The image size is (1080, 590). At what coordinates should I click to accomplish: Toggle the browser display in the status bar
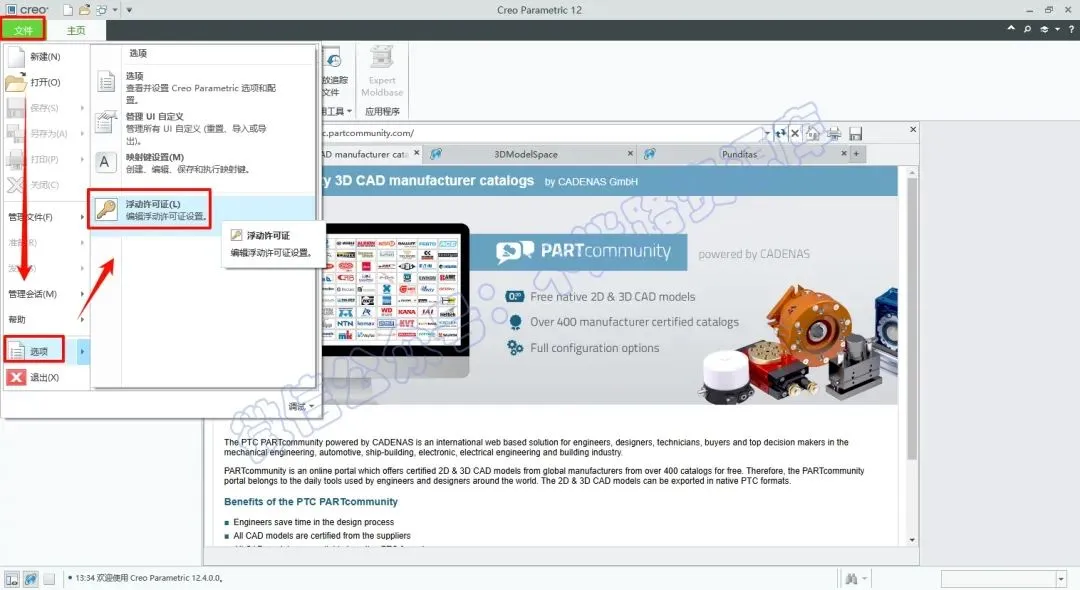[x=30, y=579]
